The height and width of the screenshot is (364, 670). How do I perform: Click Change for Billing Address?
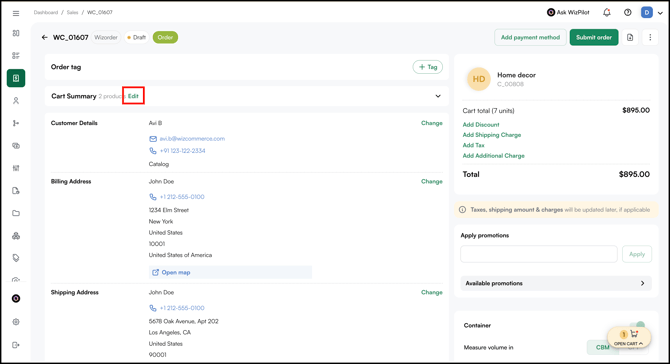432,182
